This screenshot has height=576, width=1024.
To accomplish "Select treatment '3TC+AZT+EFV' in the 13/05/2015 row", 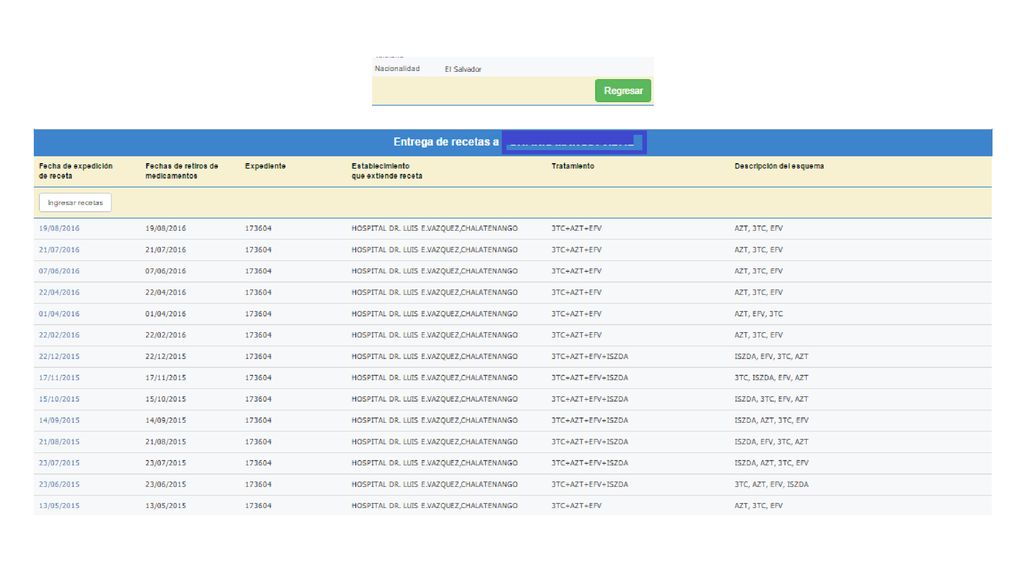I will (577, 506).
